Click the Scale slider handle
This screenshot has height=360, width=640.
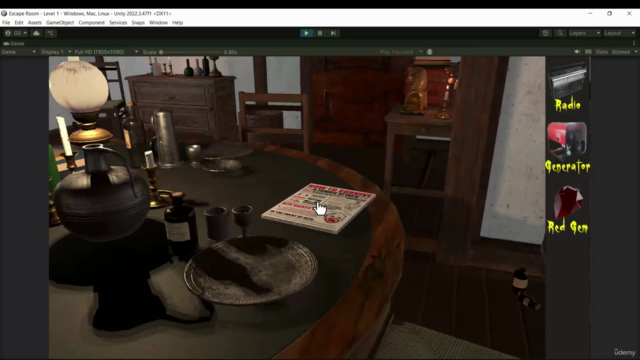click(x=161, y=52)
